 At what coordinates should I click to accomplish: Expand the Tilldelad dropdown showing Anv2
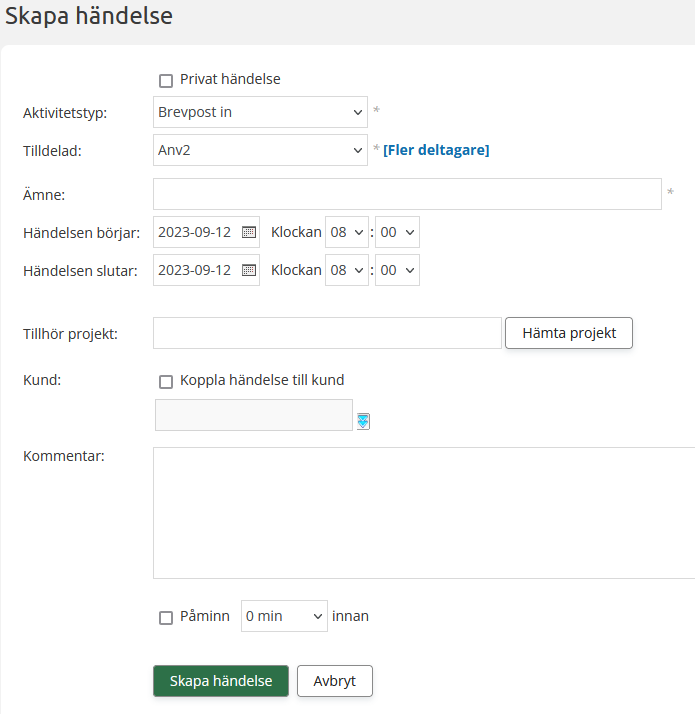click(260, 150)
